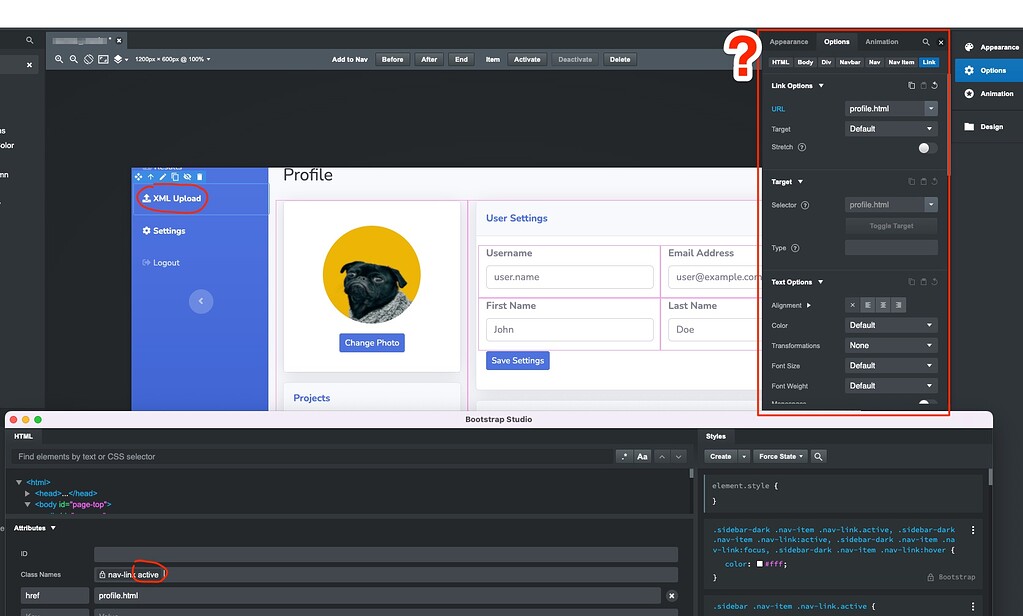Image resolution: width=1023 pixels, height=616 pixels.
Task: Open search in the Options panel
Action: point(926,42)
